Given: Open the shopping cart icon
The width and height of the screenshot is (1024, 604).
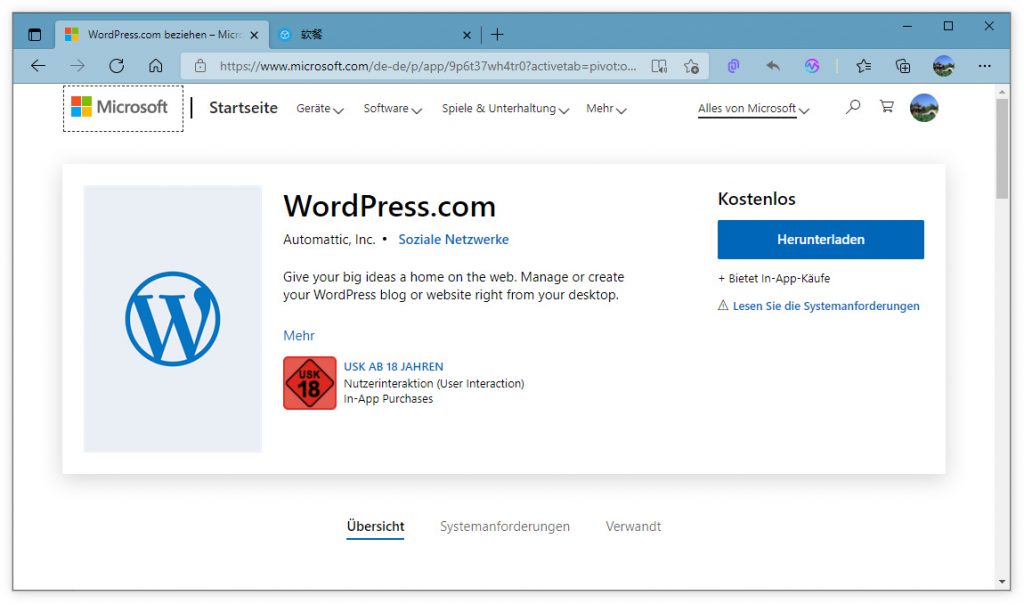Looking at the screenshot, I should click(886, 107).
